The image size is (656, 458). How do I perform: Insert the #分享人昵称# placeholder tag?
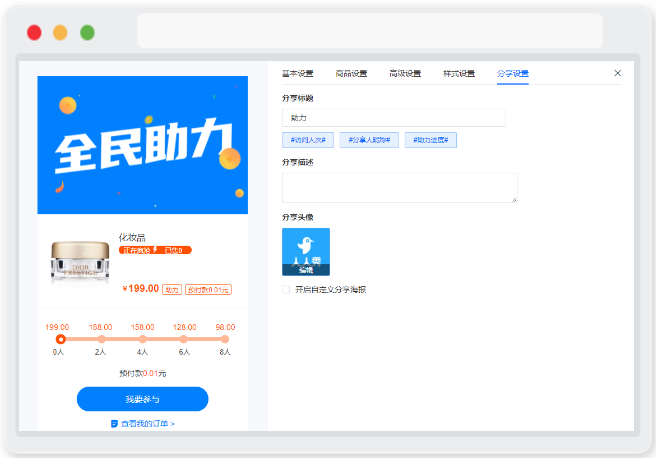point(369,140)
